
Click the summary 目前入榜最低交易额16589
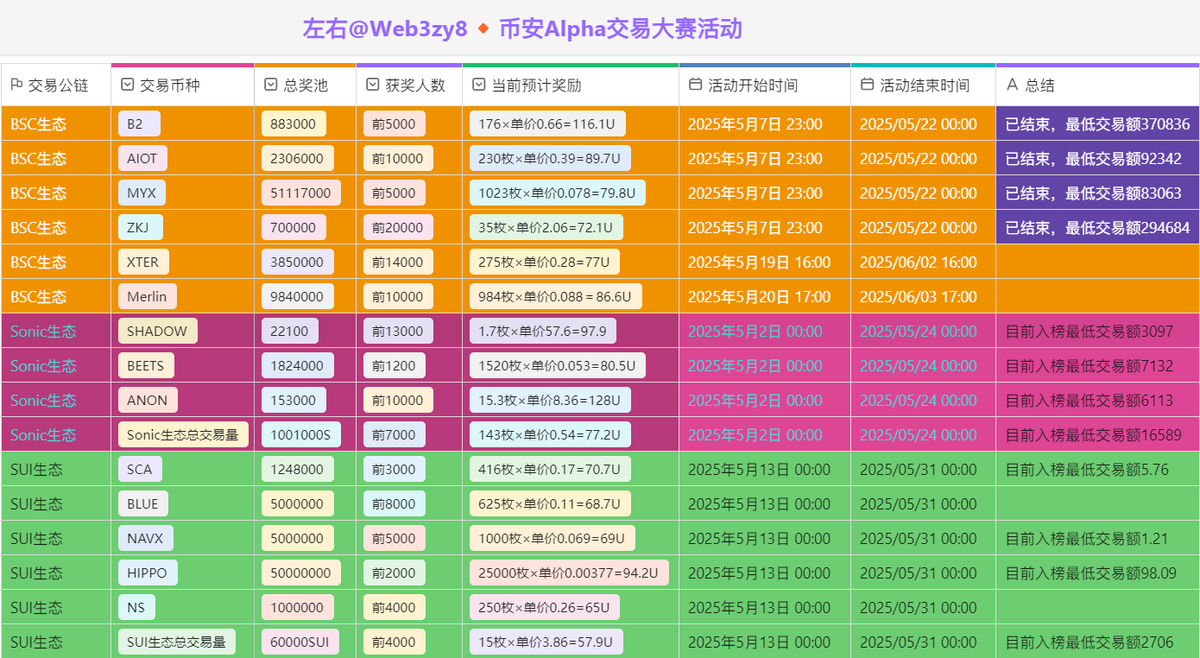coord(1093,435)
